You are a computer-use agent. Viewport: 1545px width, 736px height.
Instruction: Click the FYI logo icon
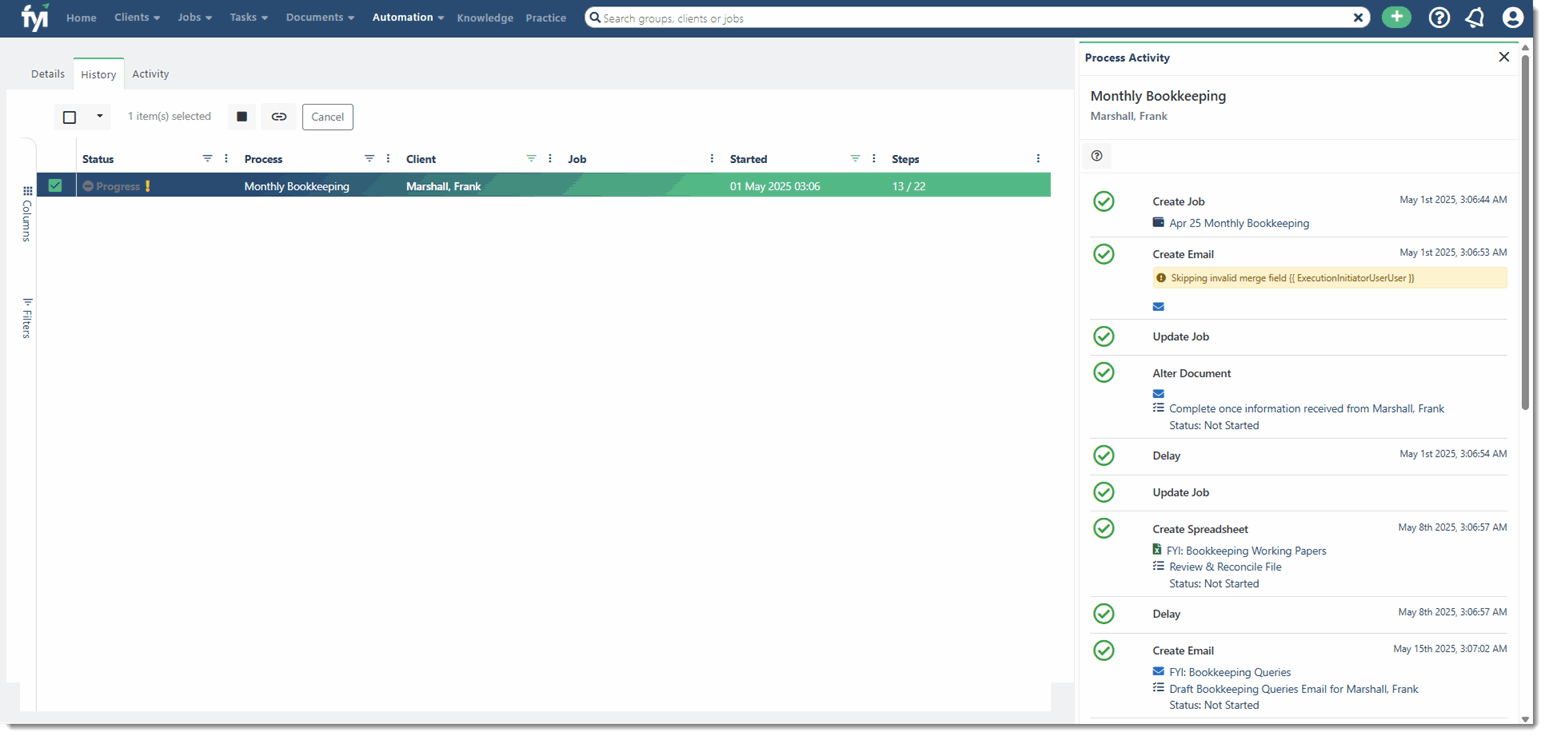coord(35,17)
